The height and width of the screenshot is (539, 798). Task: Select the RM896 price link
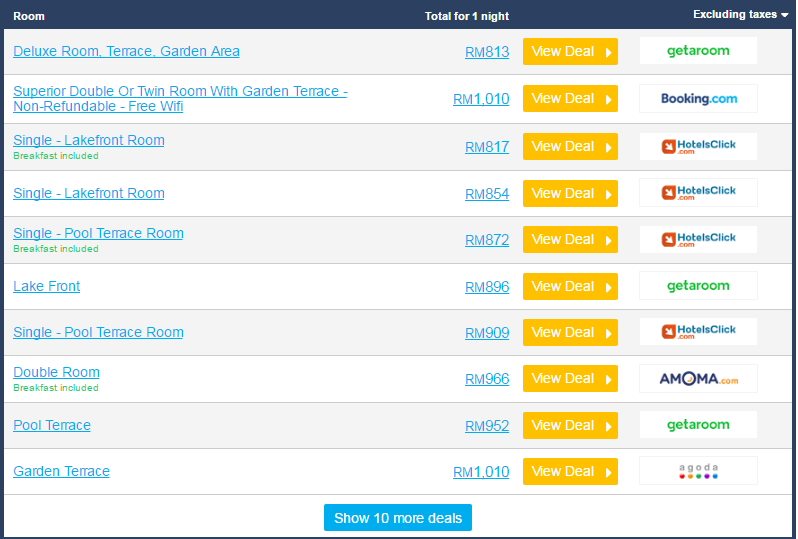click(487, 287)
